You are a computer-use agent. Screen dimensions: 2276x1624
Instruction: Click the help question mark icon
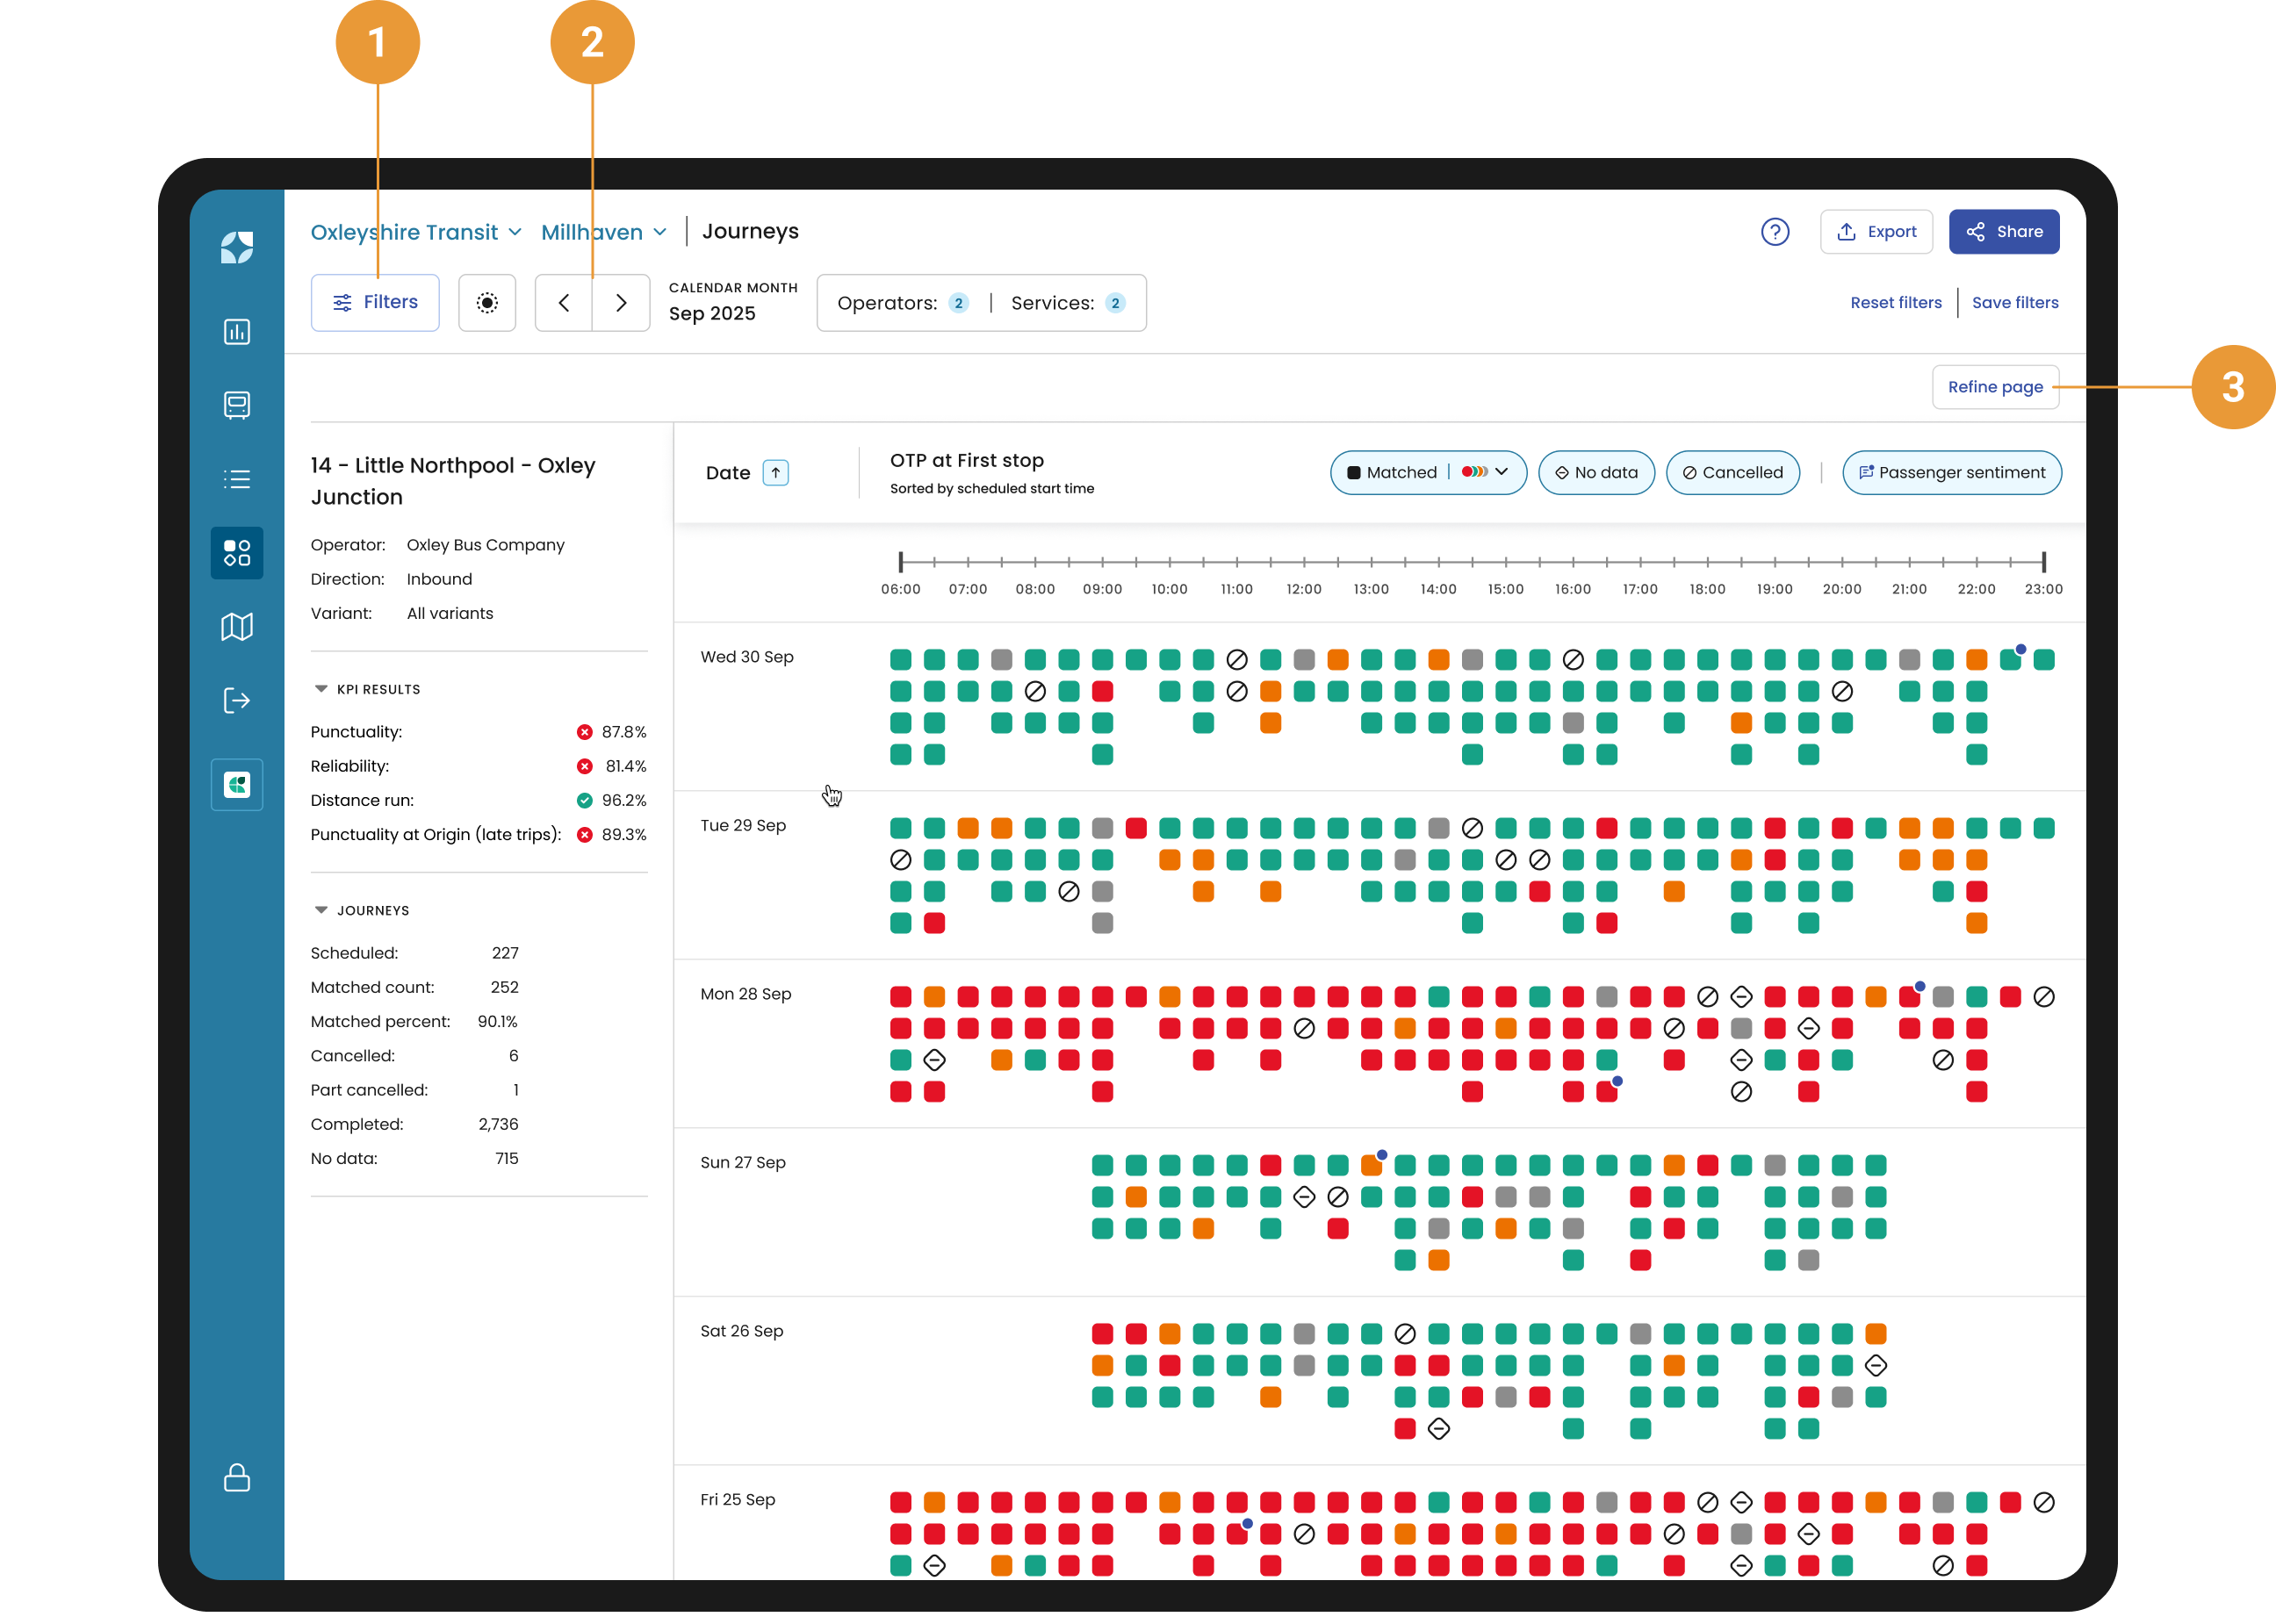click(x=1774, y=232)
